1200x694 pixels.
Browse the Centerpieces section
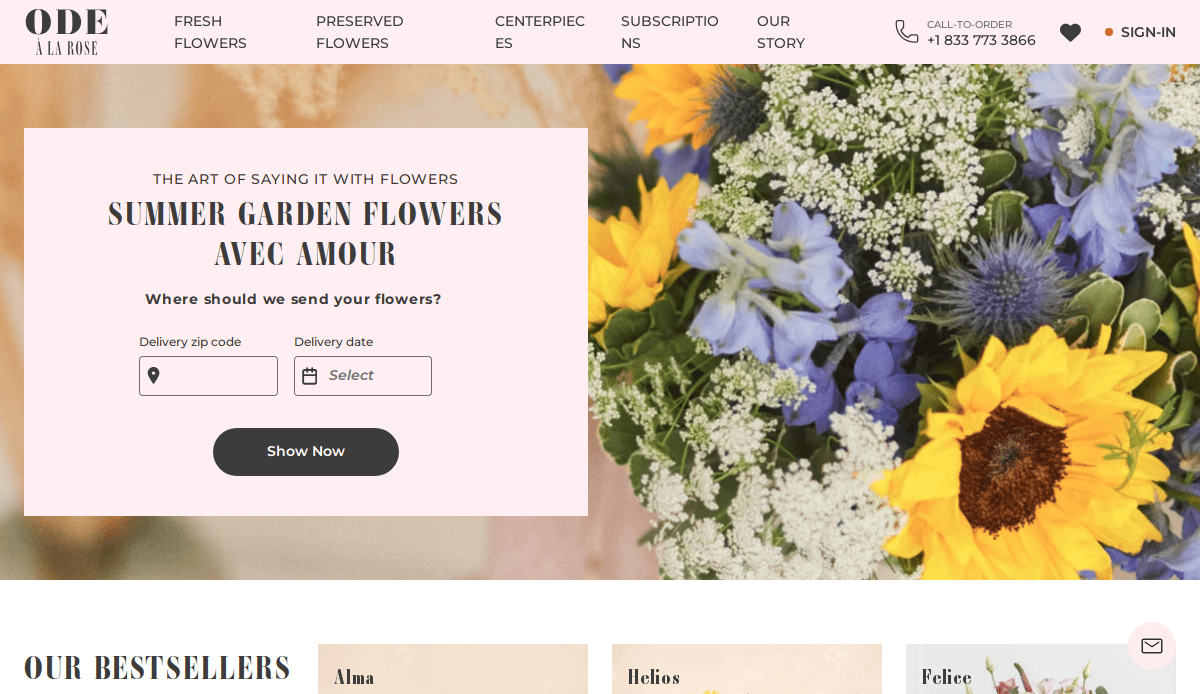point(540,32)
